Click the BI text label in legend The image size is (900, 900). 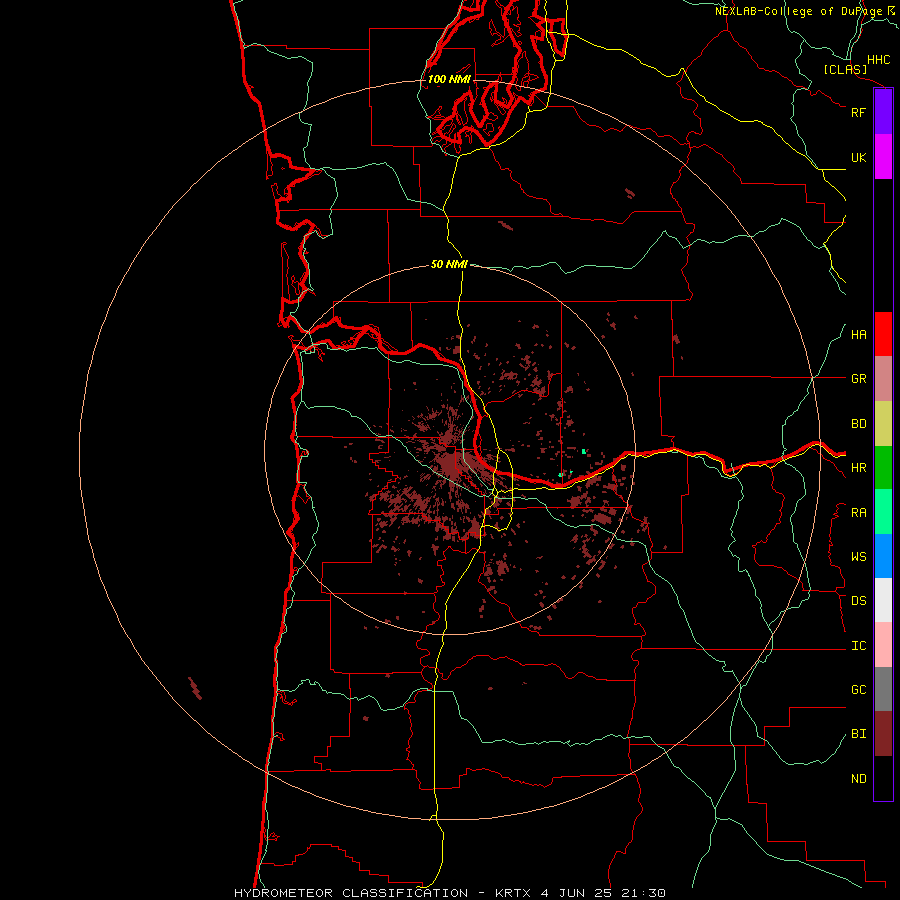click(858, 734)
